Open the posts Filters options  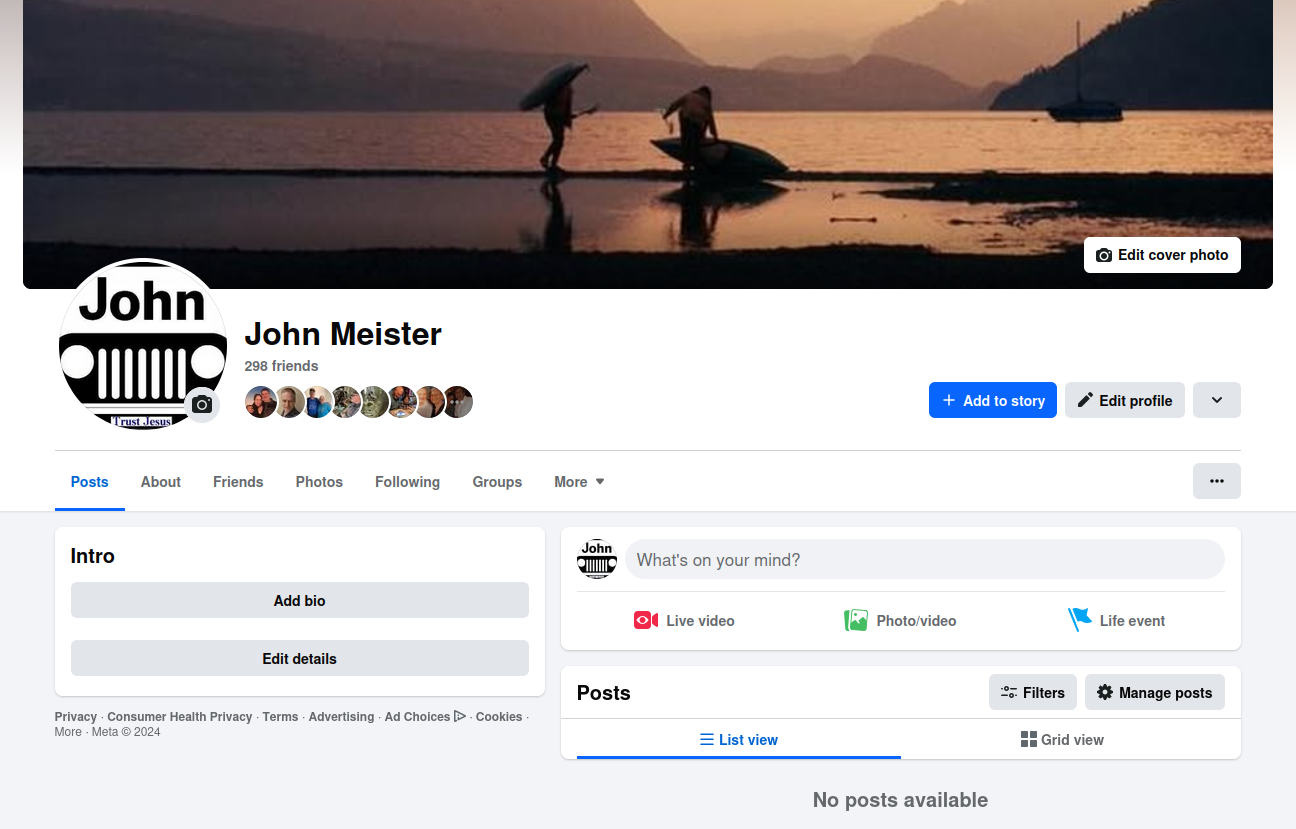1032,692
